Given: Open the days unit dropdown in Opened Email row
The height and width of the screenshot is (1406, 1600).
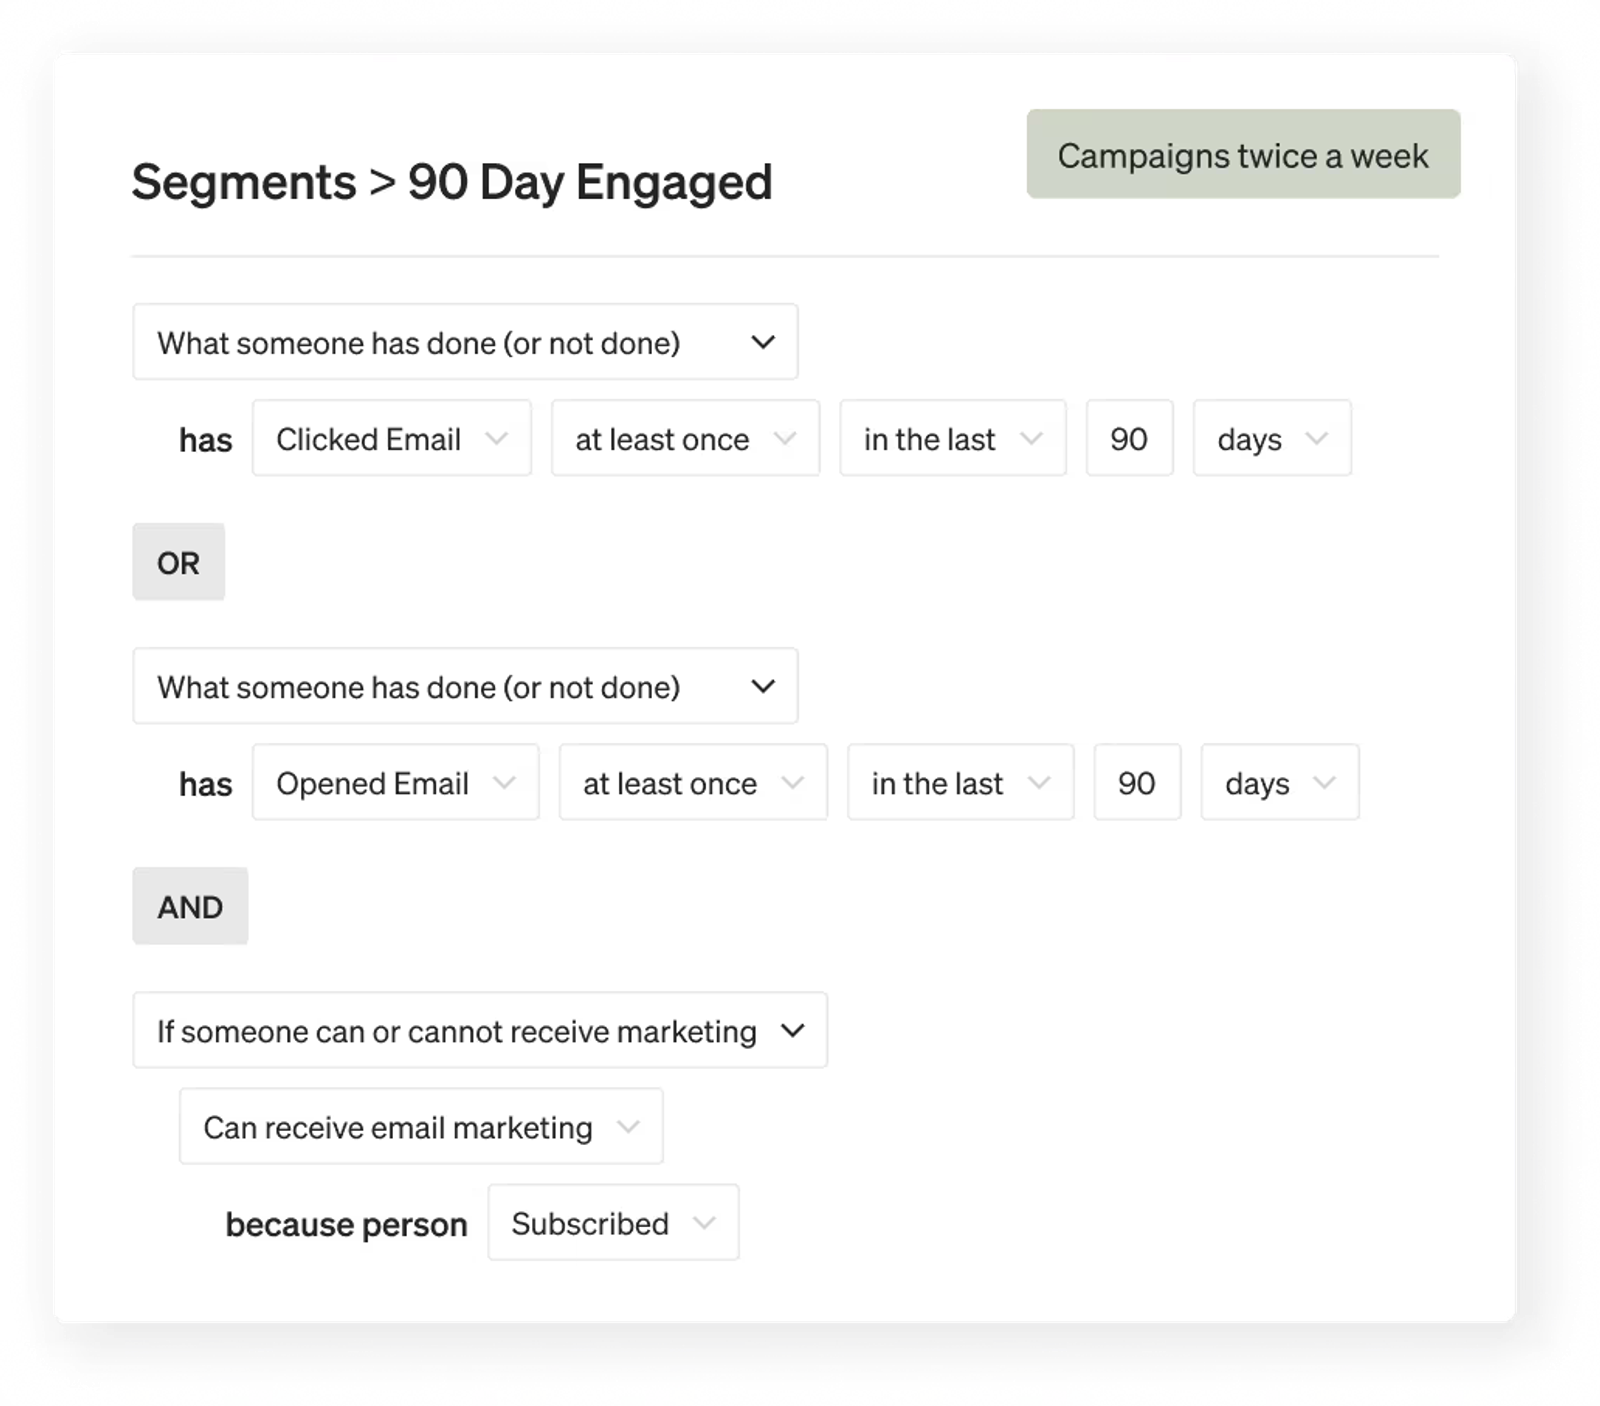Looking at the screenshot, I should [1280, 782].
